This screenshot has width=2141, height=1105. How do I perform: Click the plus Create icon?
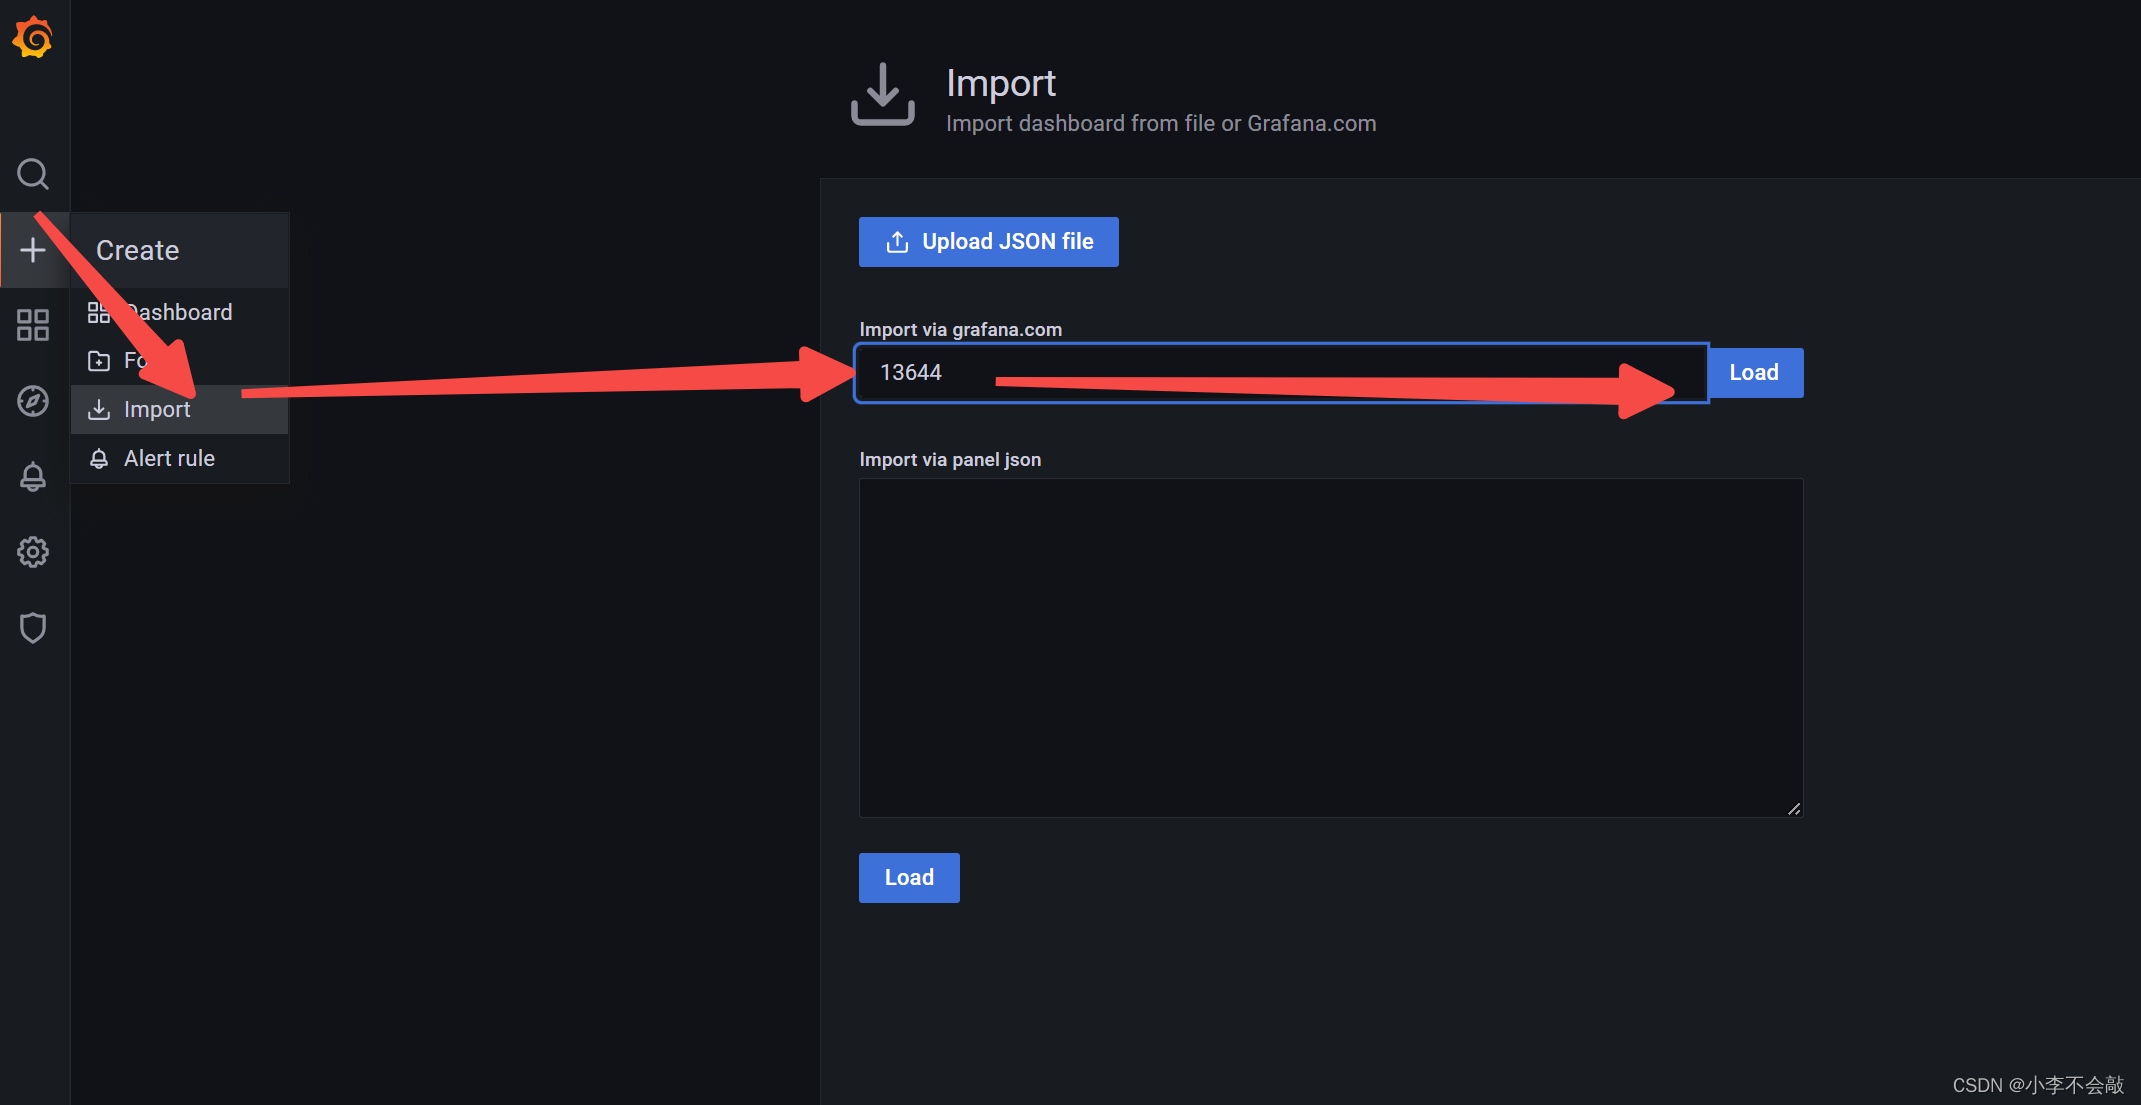click(33, 250)
